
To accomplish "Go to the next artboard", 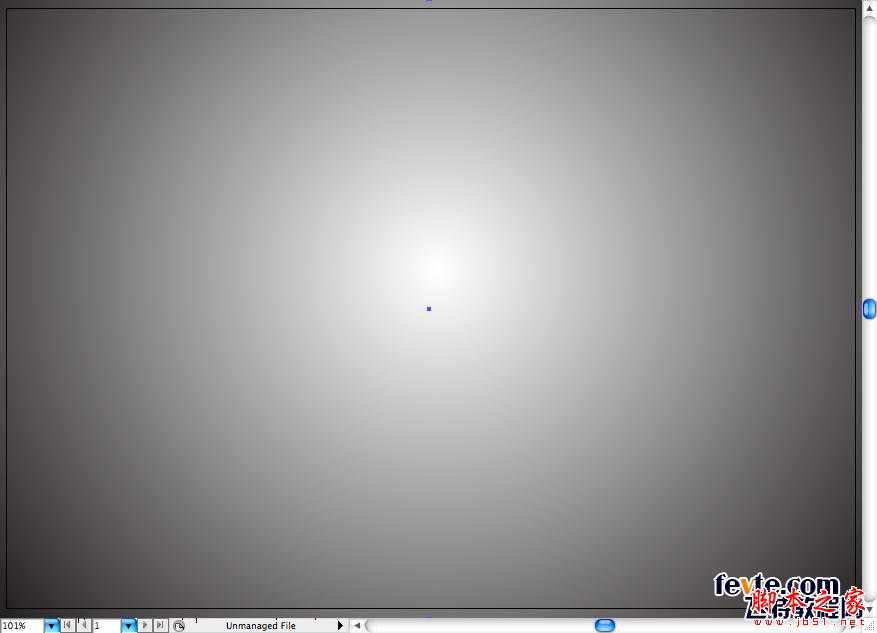I will (x=145, y=625).
